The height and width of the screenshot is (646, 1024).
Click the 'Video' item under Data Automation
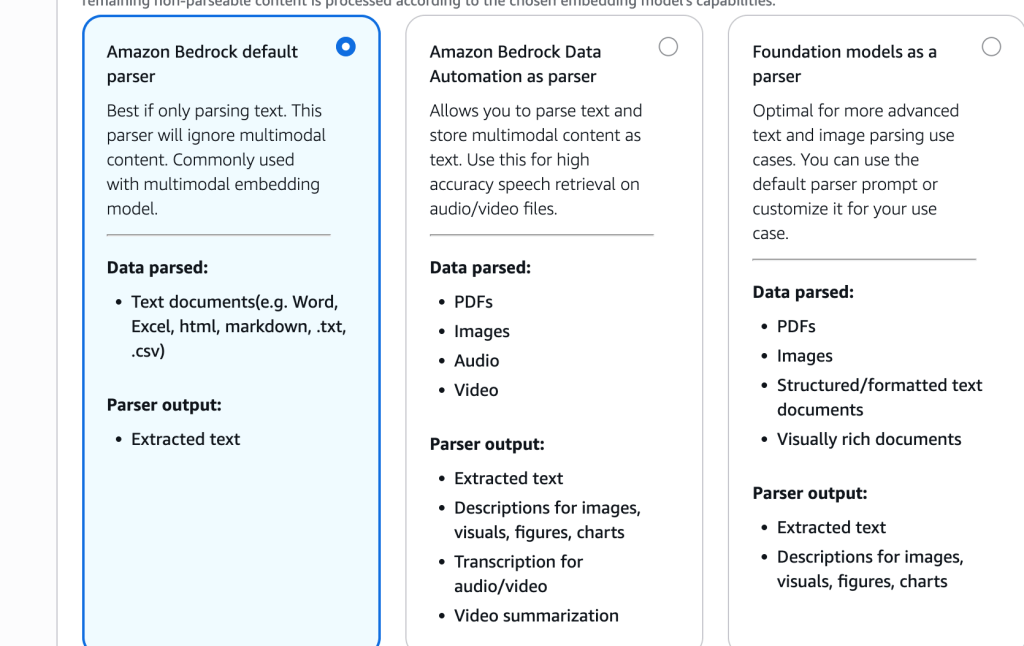pos(476,390)
